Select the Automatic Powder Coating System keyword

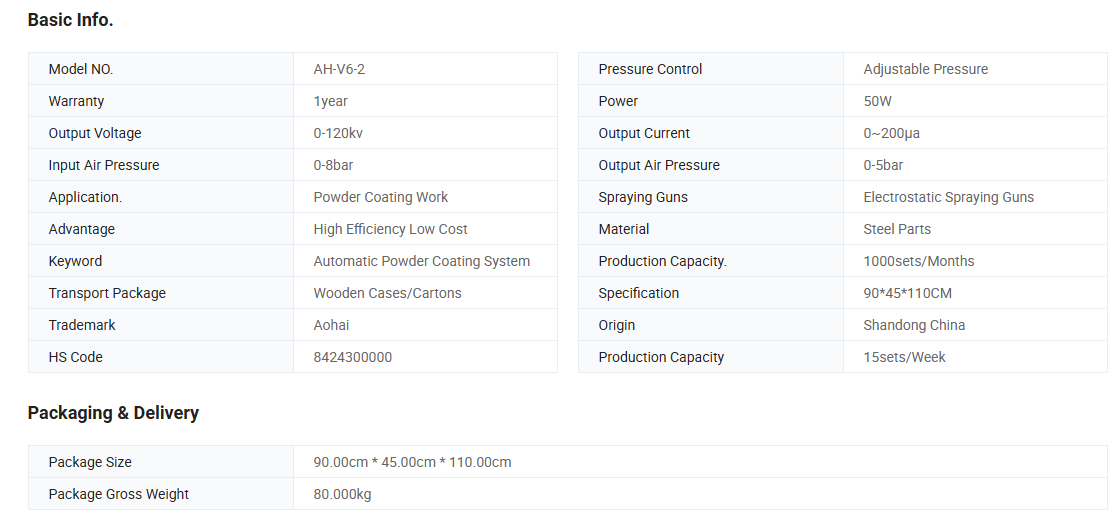[x=422, y=261]
